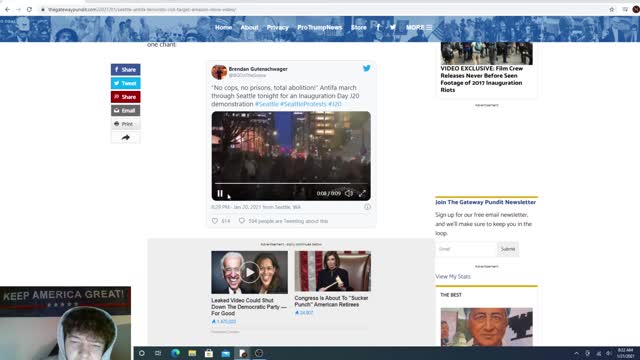Screen dimensions: 640x360
Task: Open volume control in system tray
Action: click(x=609, y=353)
